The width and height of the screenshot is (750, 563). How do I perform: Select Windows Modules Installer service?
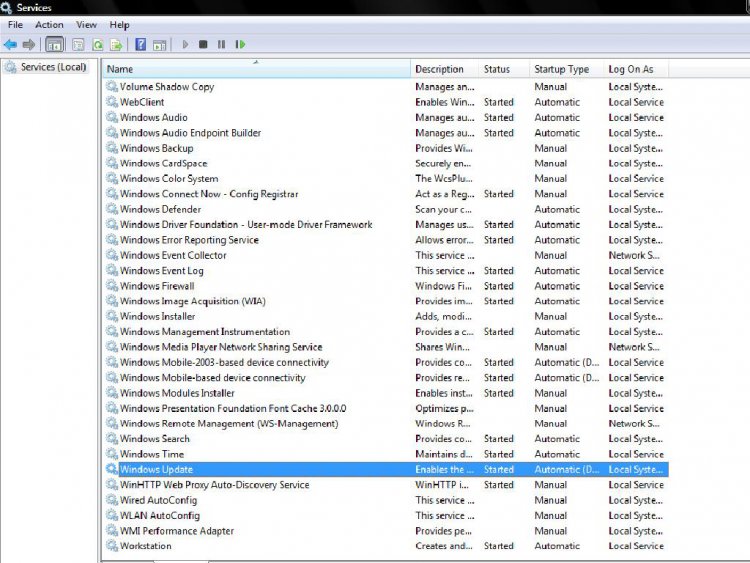386,393
